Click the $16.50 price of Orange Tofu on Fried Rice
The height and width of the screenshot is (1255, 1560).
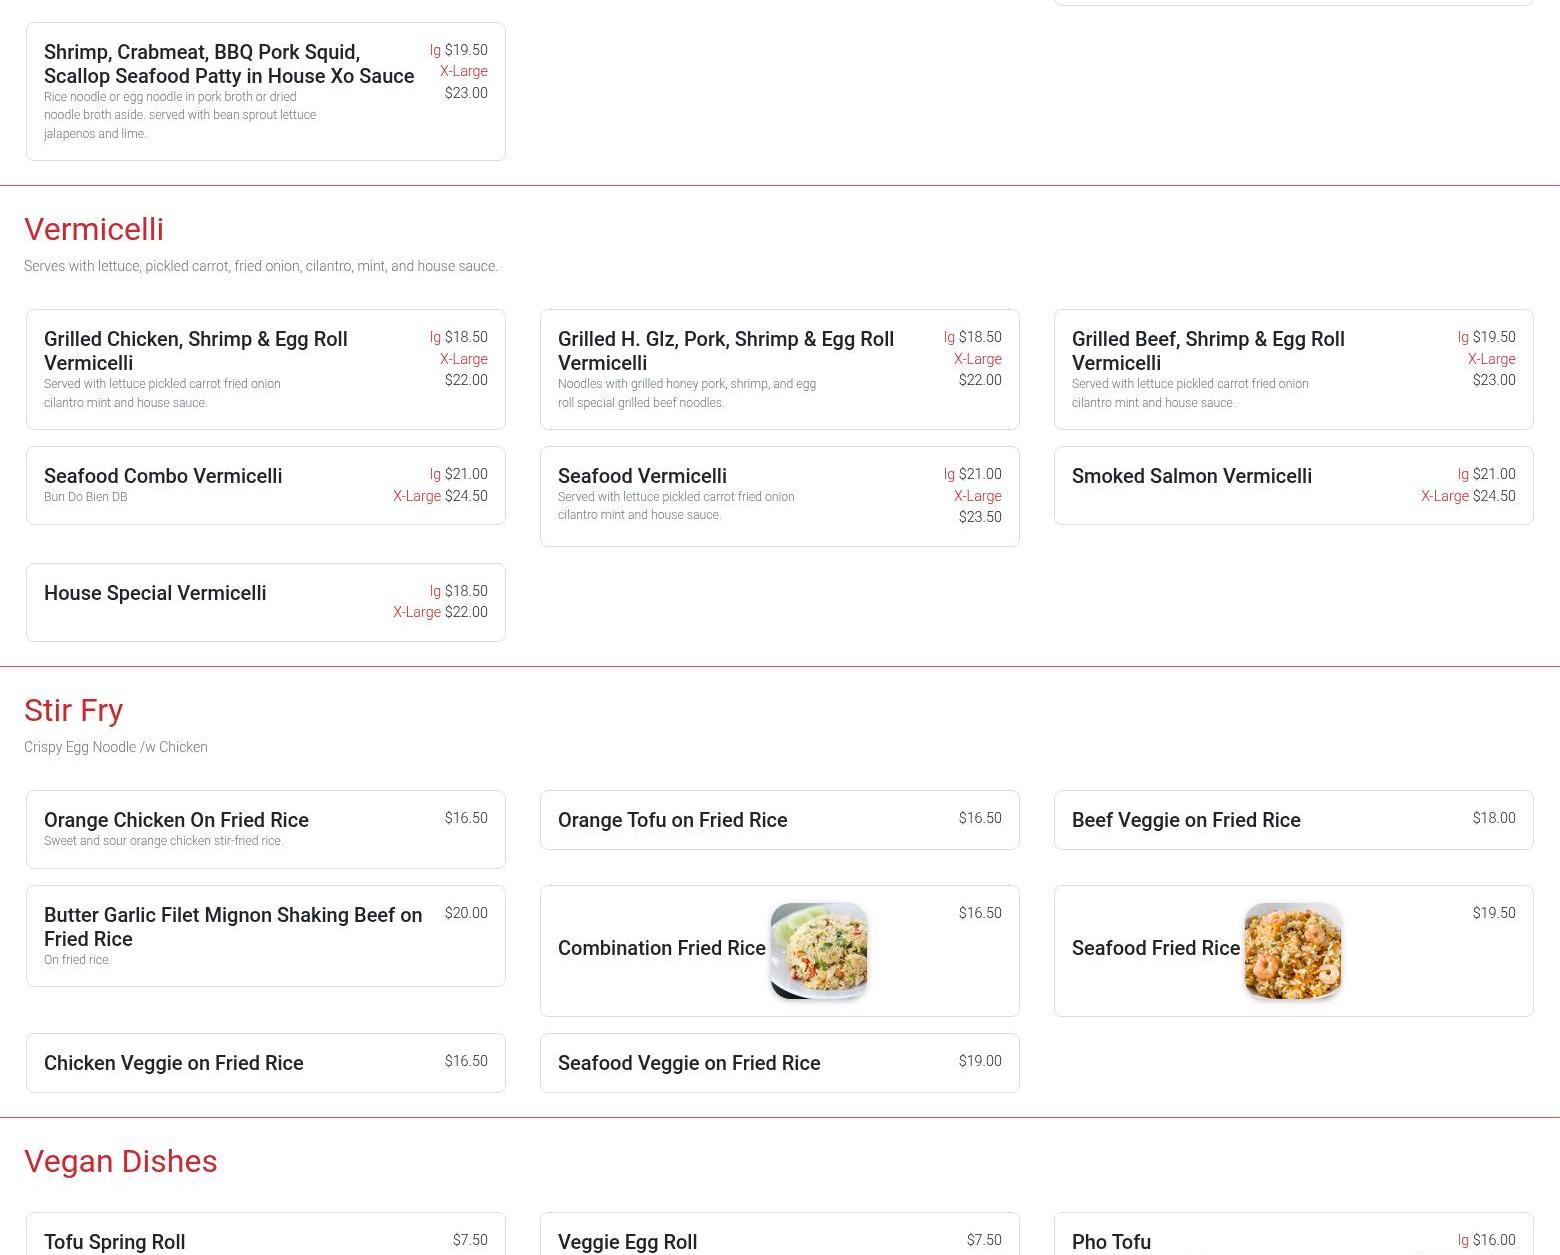point(980,818)
